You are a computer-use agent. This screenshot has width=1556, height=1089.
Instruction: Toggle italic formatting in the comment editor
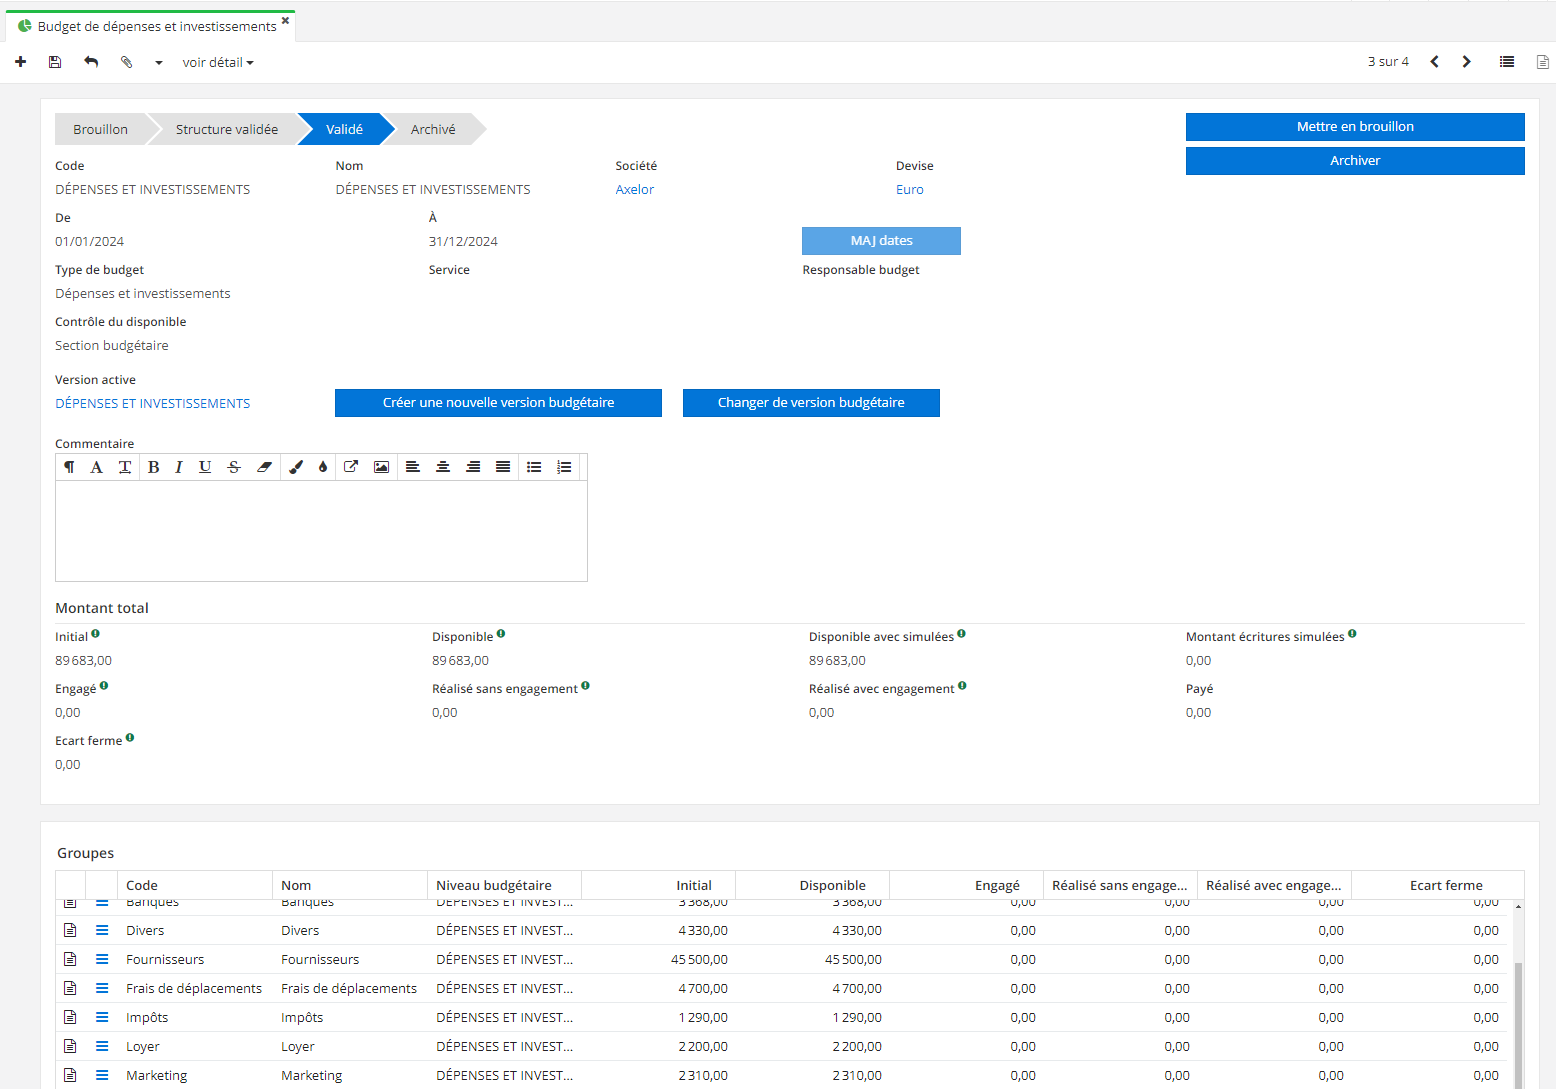click(178, 467)
